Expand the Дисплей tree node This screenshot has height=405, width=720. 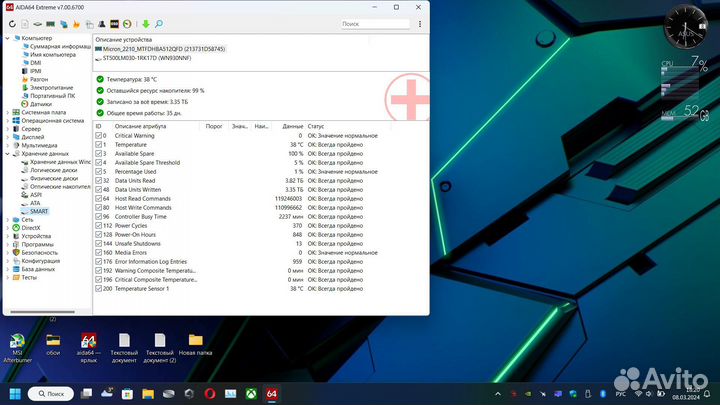point(7,137)
